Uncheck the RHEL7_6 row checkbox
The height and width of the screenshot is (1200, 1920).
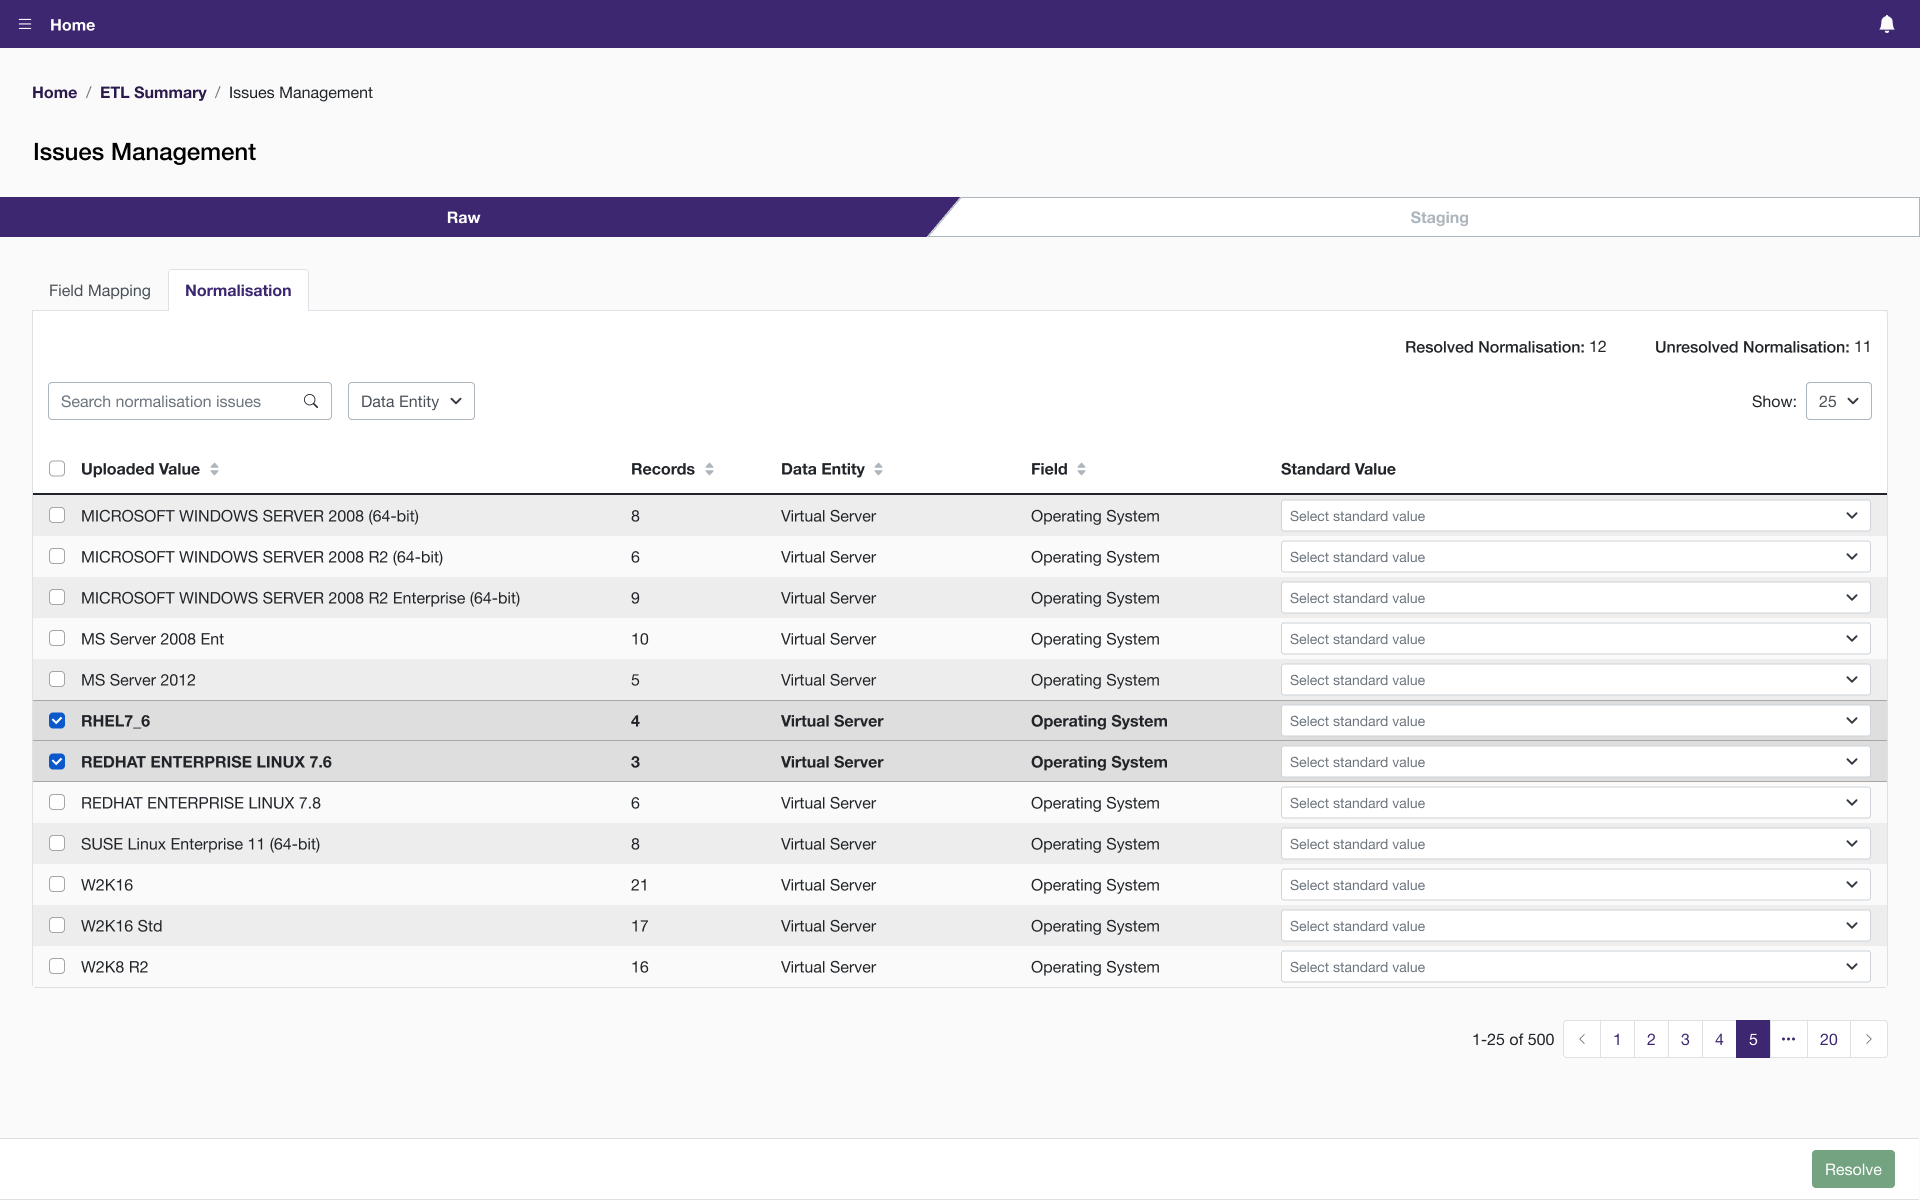(57, 721)
